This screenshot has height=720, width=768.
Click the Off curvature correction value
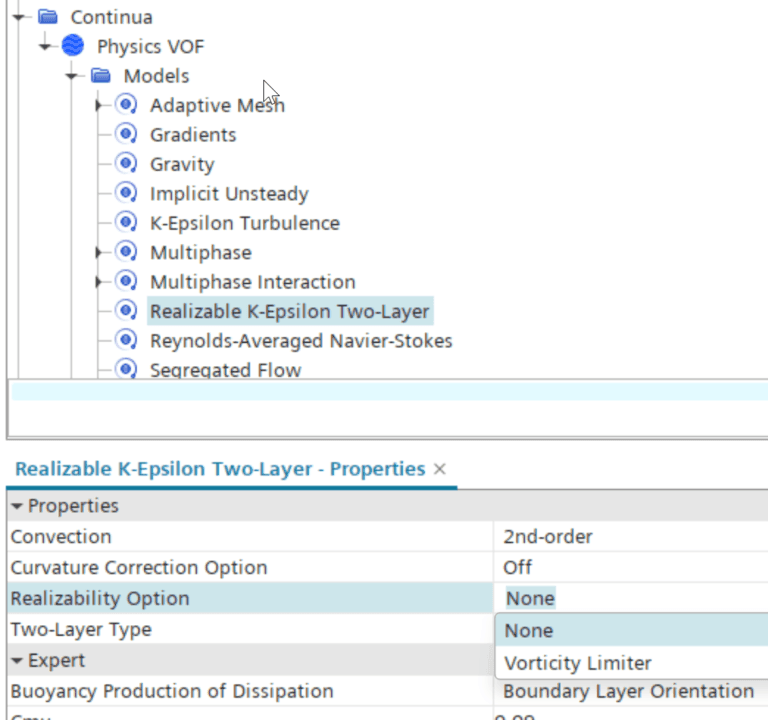tap(517, 568)
